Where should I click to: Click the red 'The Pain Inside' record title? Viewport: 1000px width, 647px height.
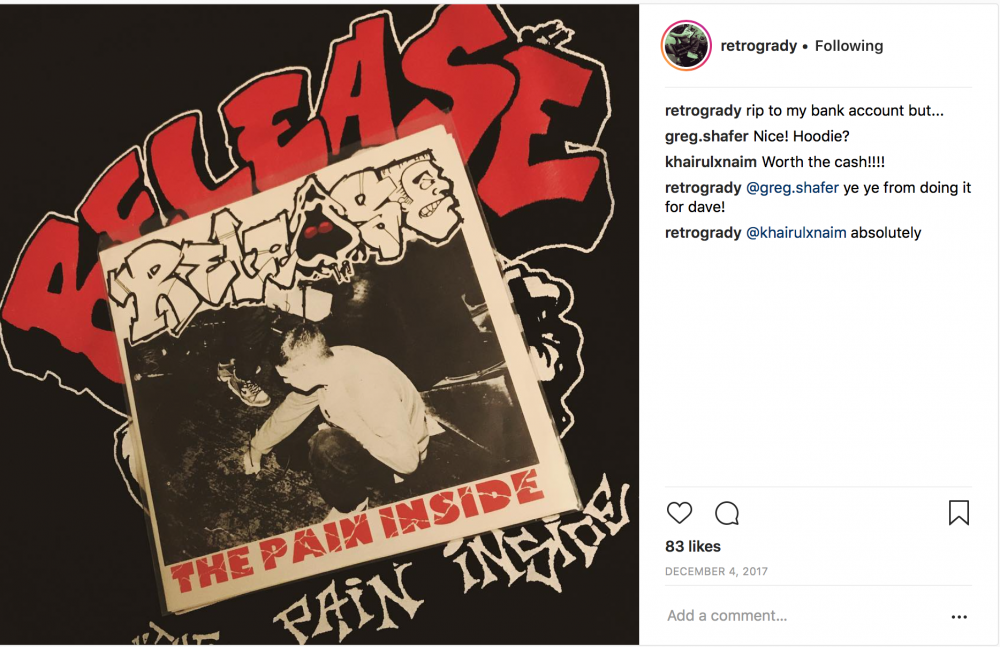click(357, 533)
